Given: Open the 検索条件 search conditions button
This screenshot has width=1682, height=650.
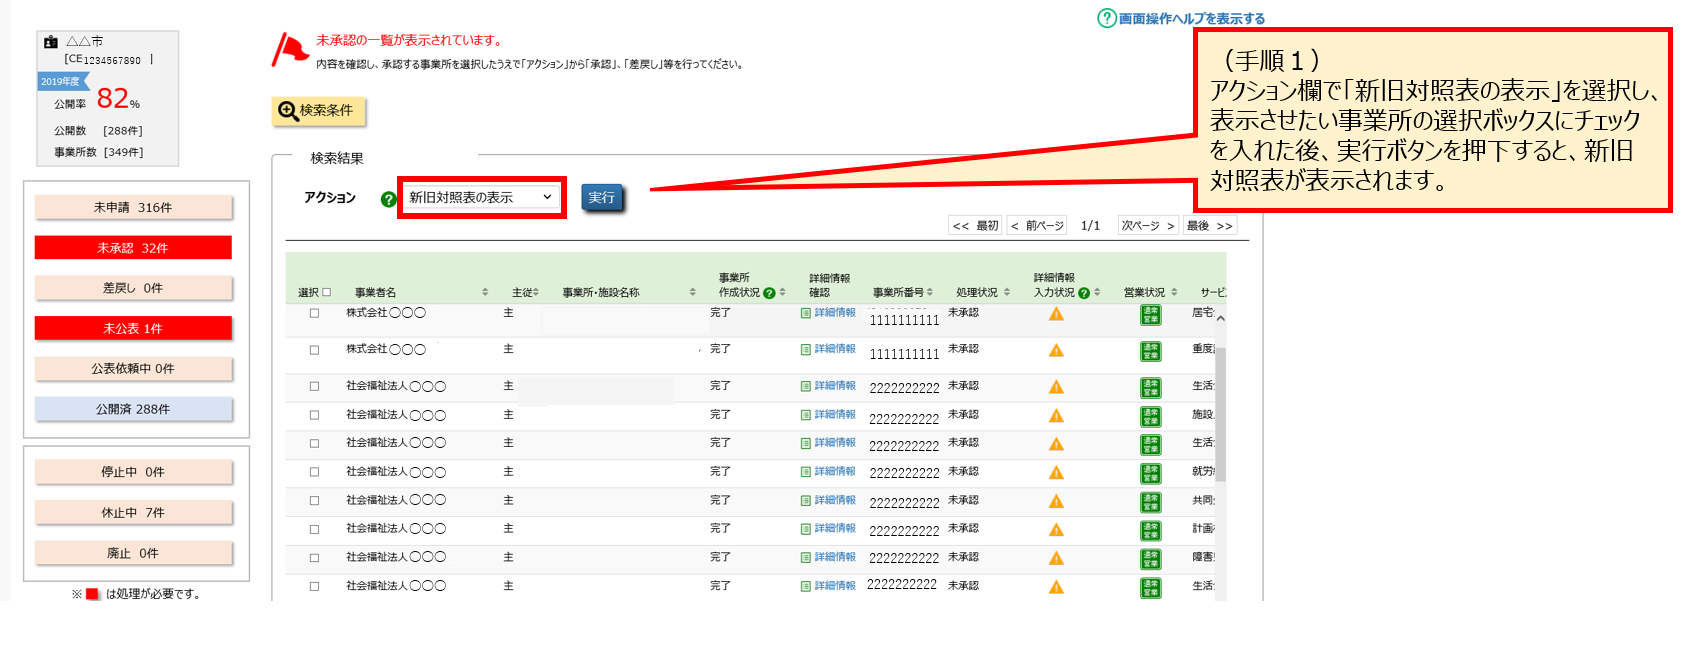Looking at the screenshot, I should pyautogui.click(x=318, y=111).
